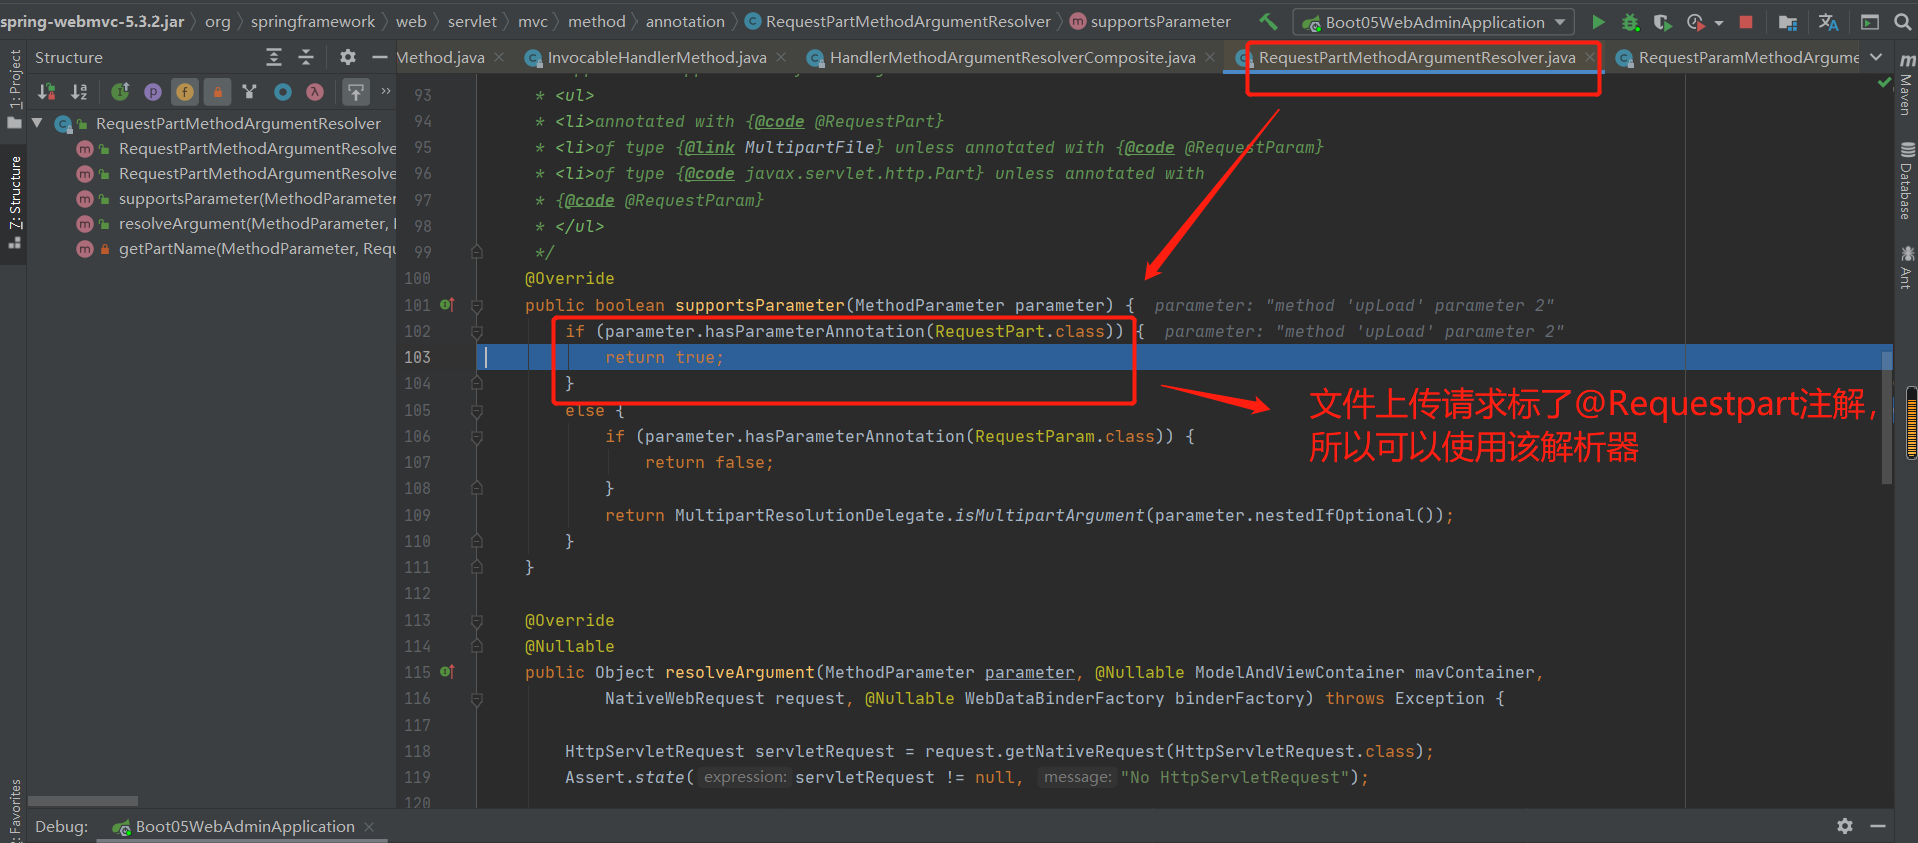Show hidden editor tabs dropdown
The image size is (1918, 843).
click(x=1876, y=57)
